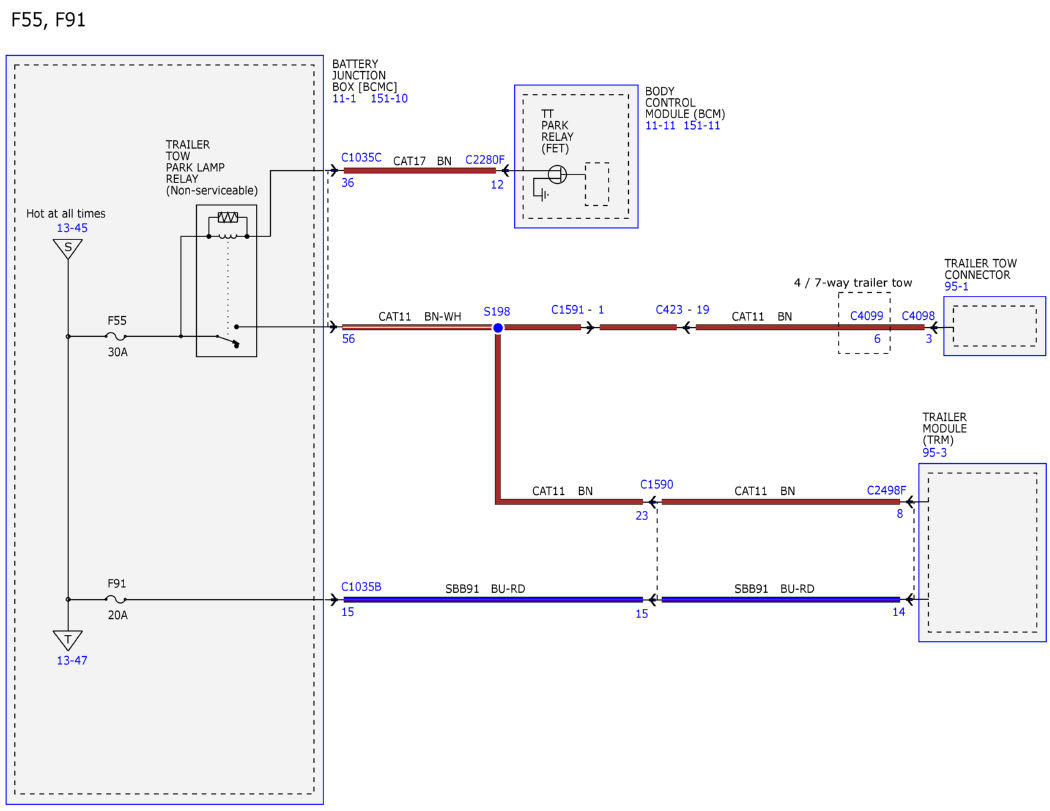Select the C1590 connector label
The width and height of the screenshot is (1050, 811).
[657, 484]
